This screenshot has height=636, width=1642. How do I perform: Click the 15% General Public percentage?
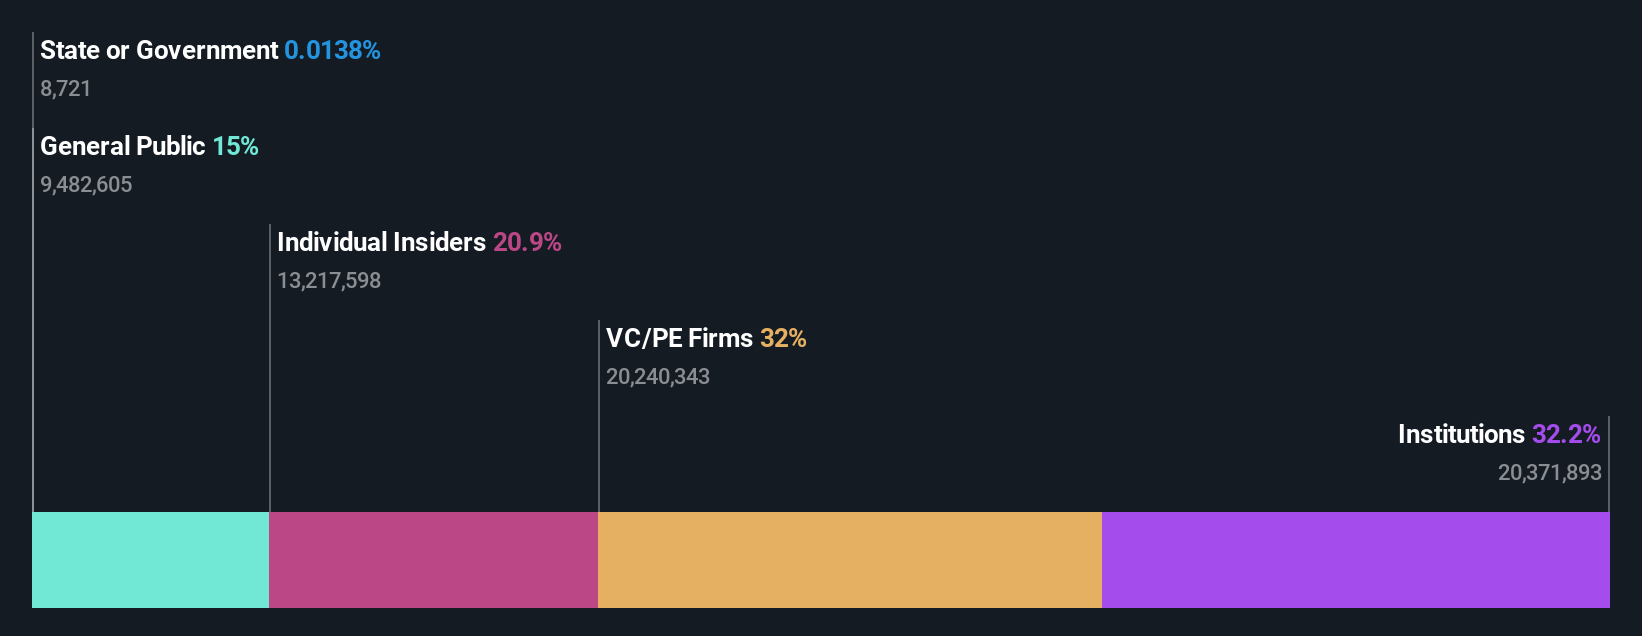click(x=235, y=146)
